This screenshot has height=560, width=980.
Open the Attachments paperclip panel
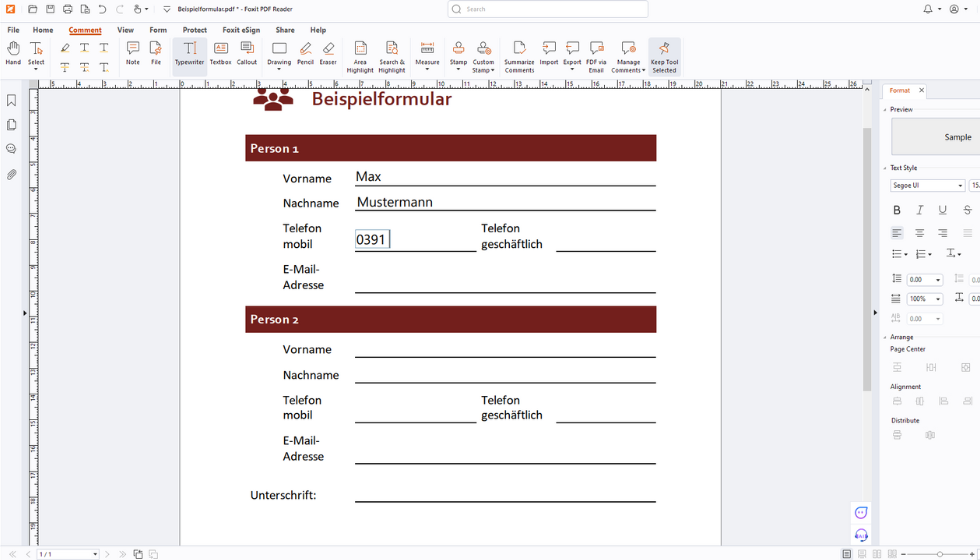(x=11, y=174)
